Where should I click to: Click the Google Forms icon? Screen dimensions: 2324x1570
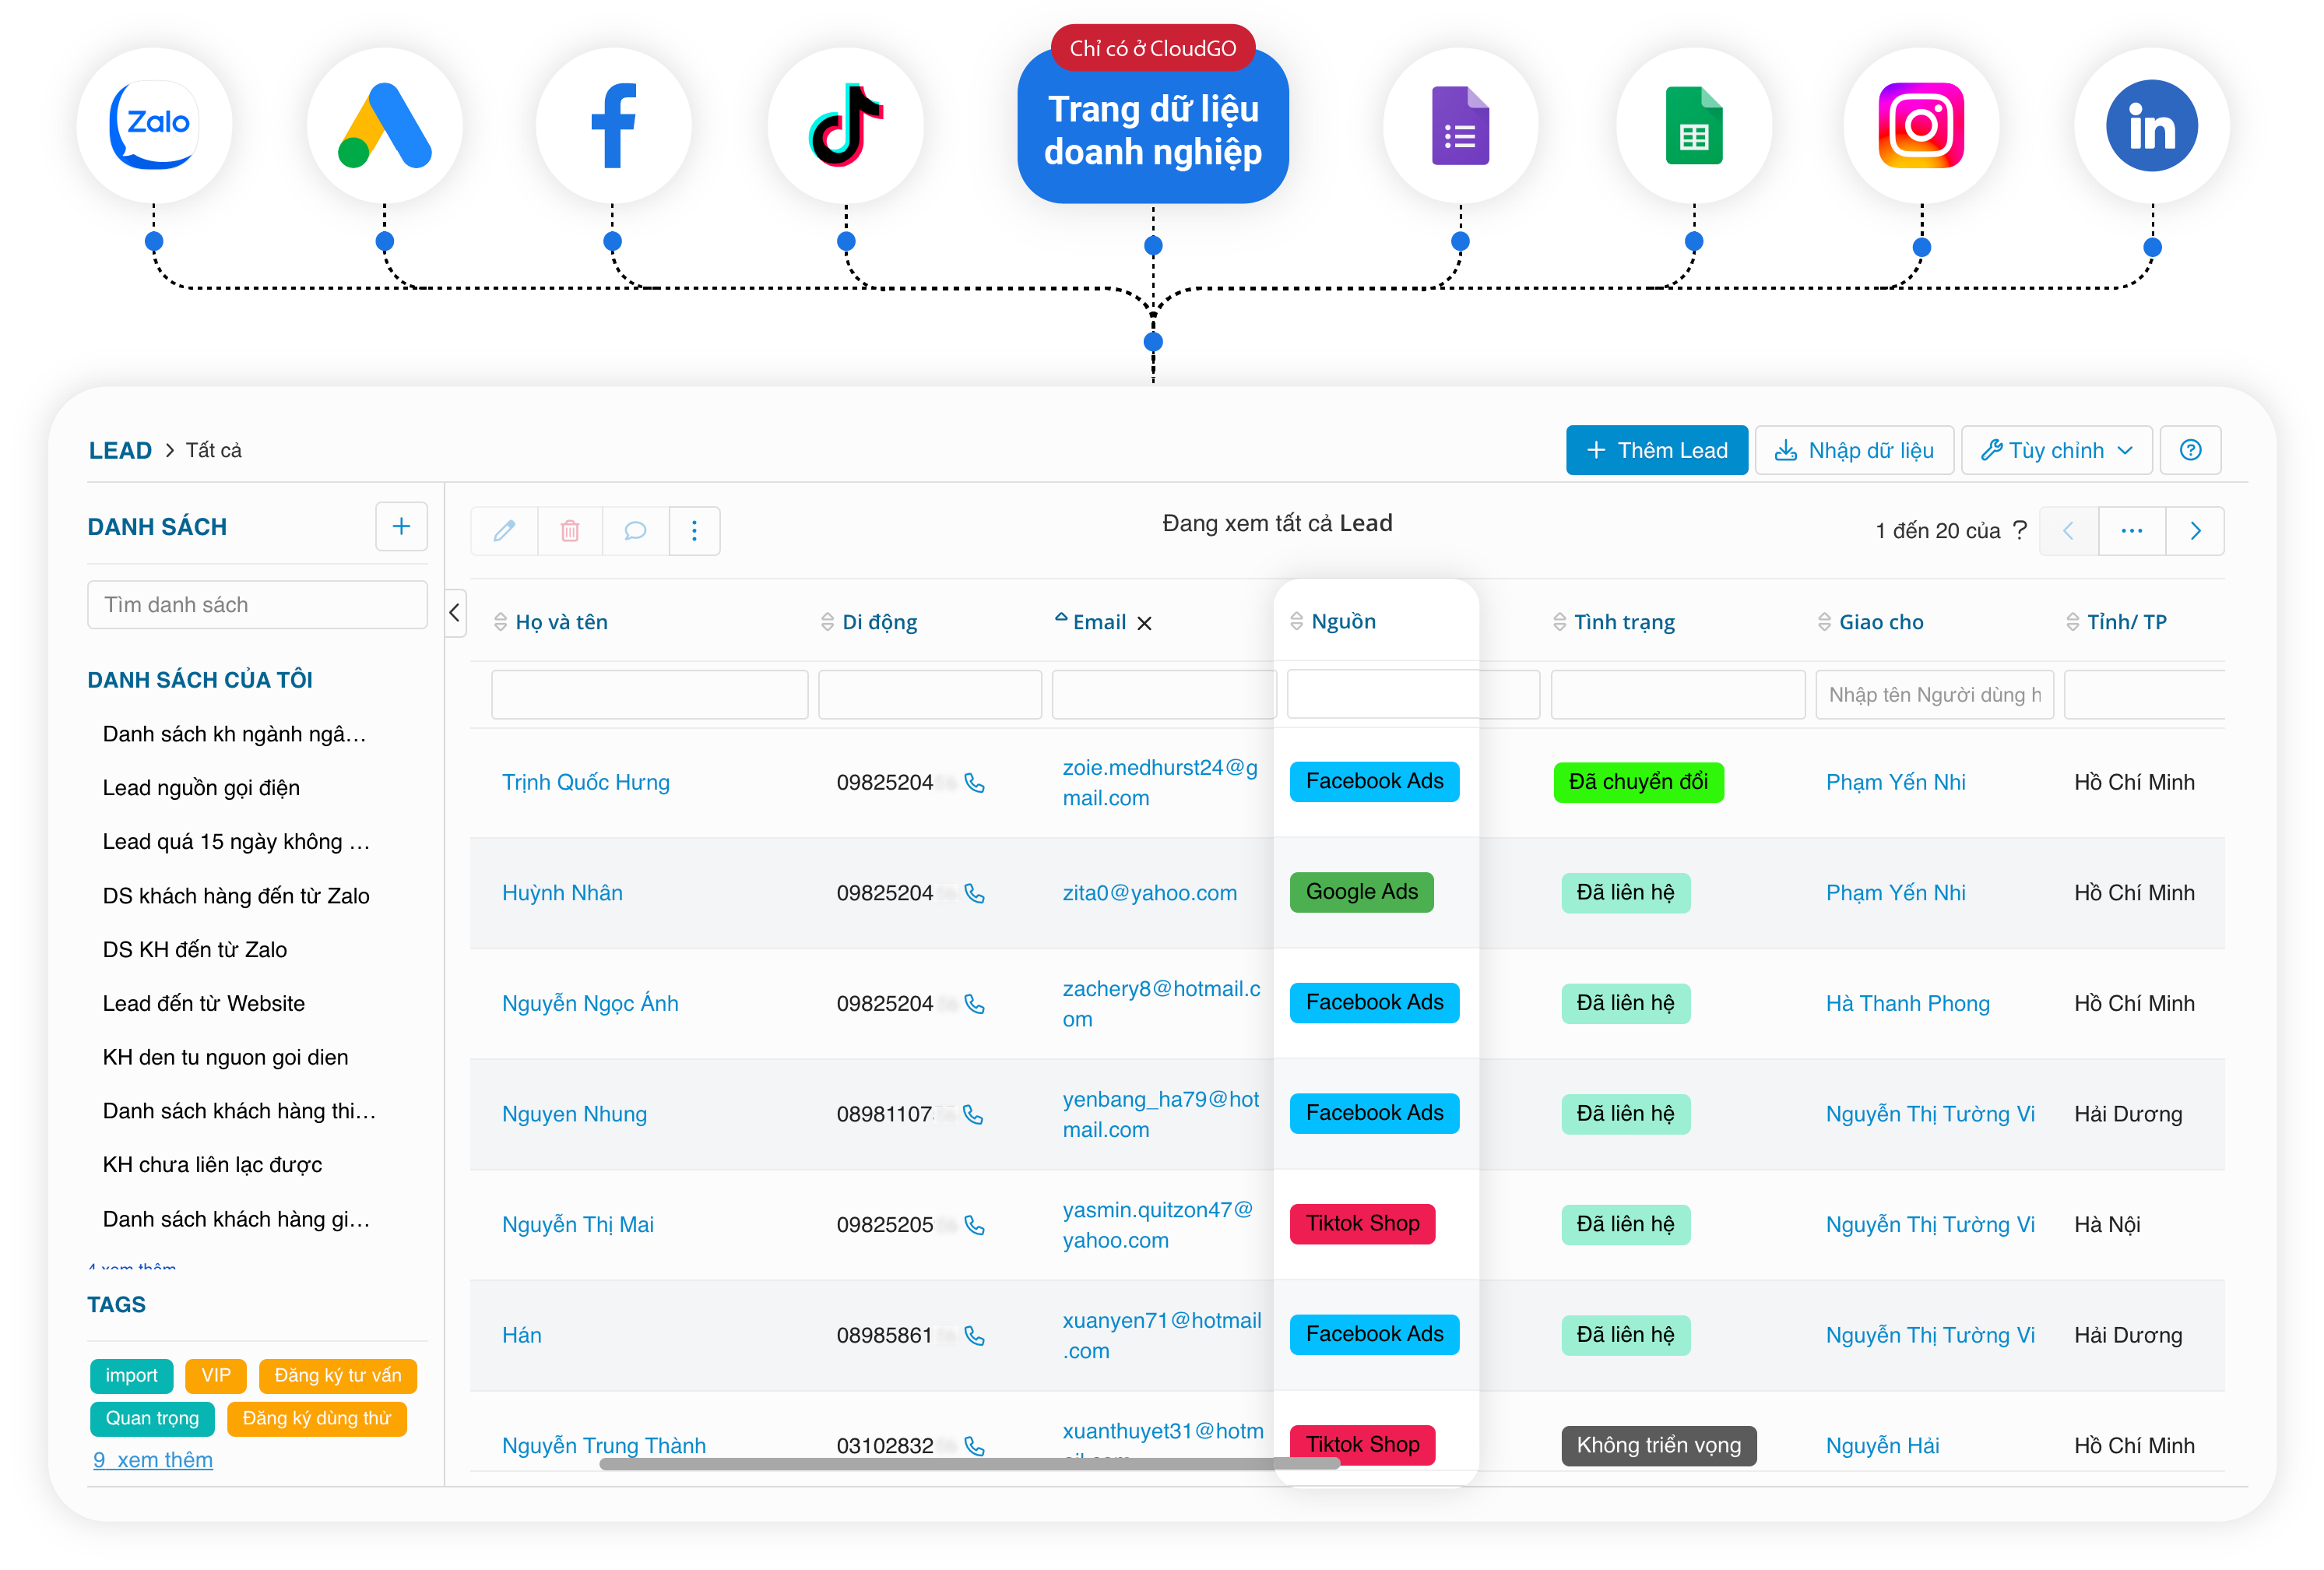[x=1460, y=126]
